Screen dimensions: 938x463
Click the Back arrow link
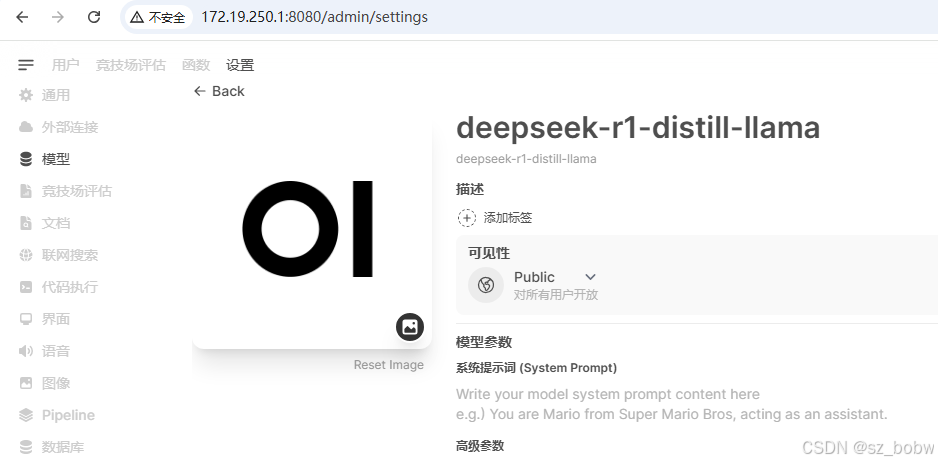219,91
